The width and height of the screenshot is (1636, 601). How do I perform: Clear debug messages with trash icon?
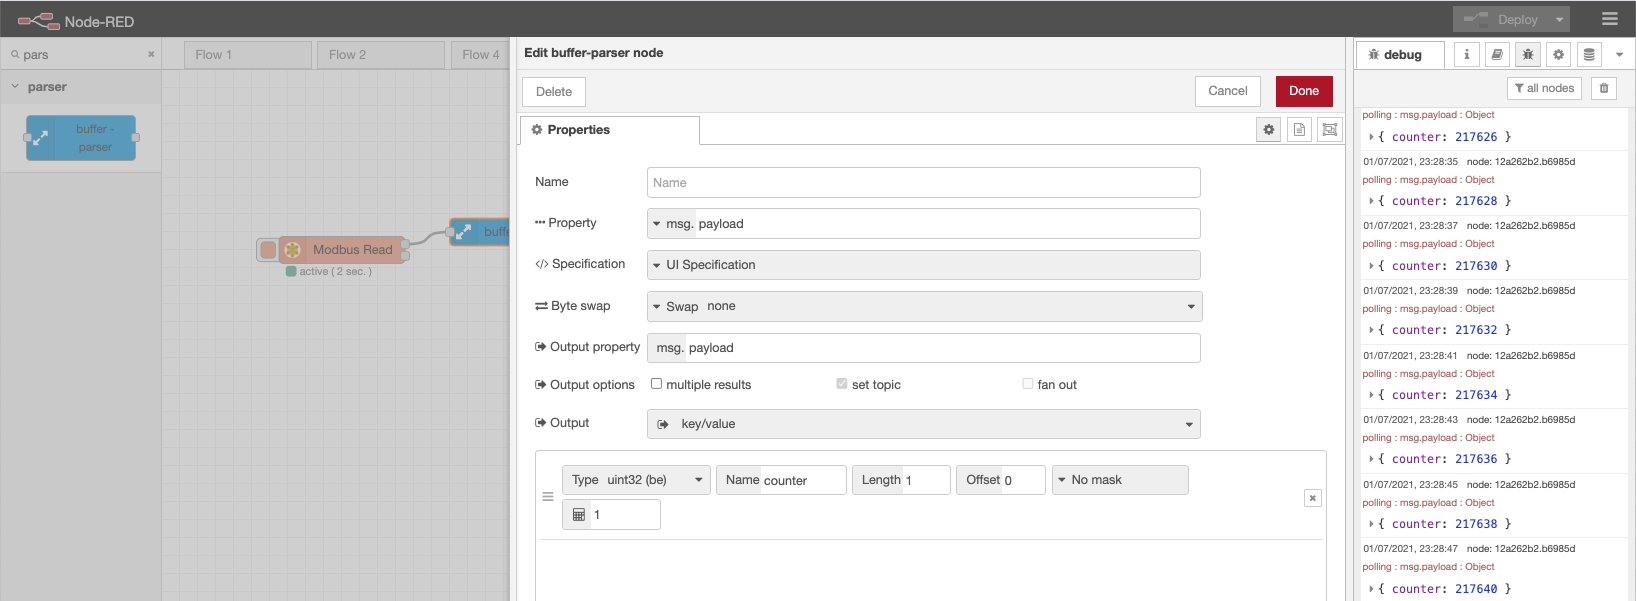1604,89
